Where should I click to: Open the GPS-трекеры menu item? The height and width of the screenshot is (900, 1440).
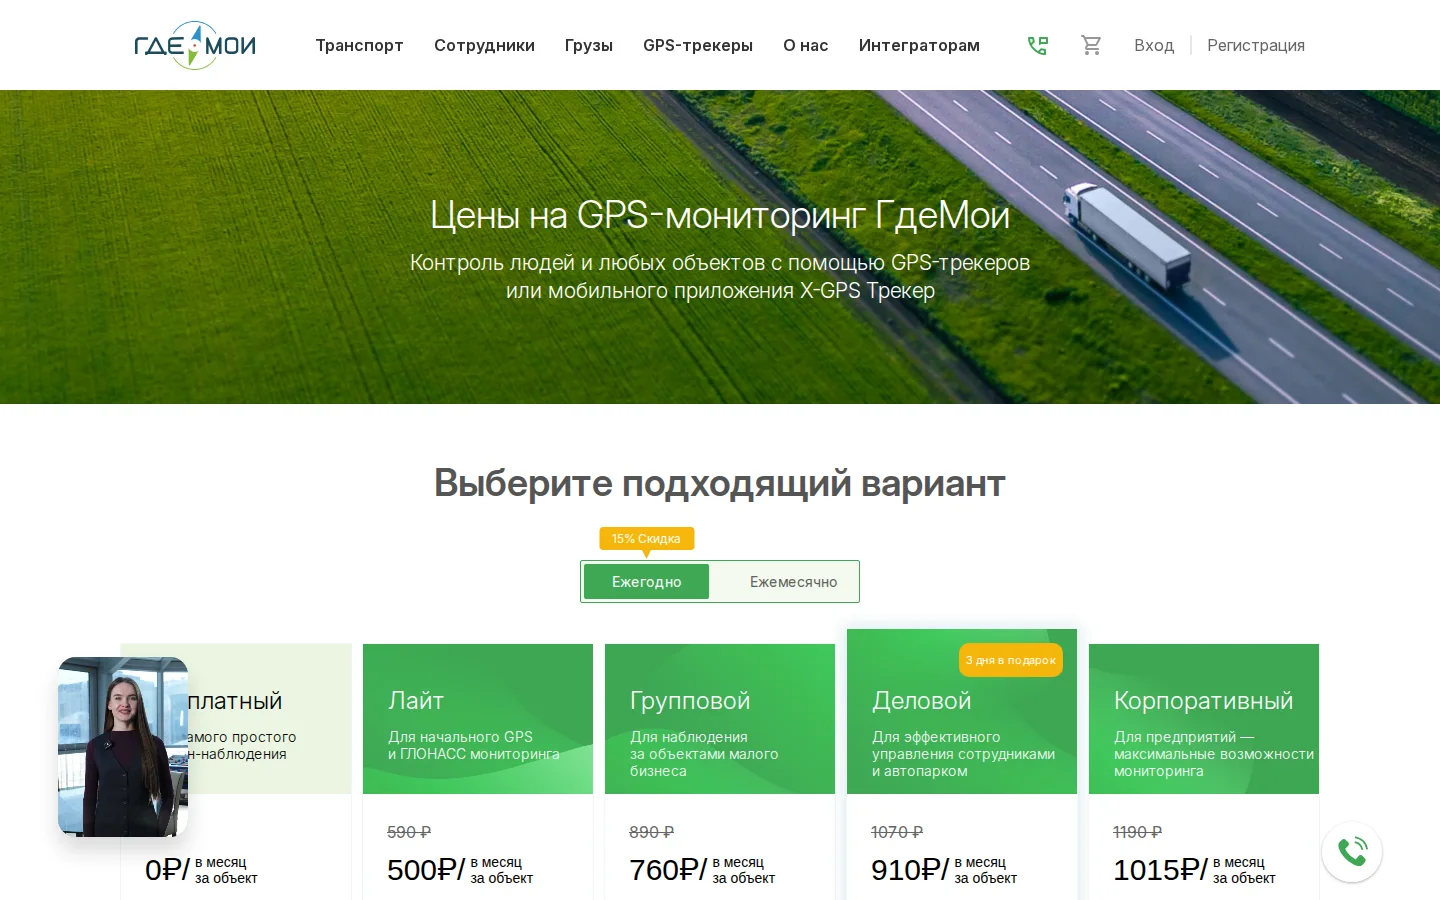[698, 45]
